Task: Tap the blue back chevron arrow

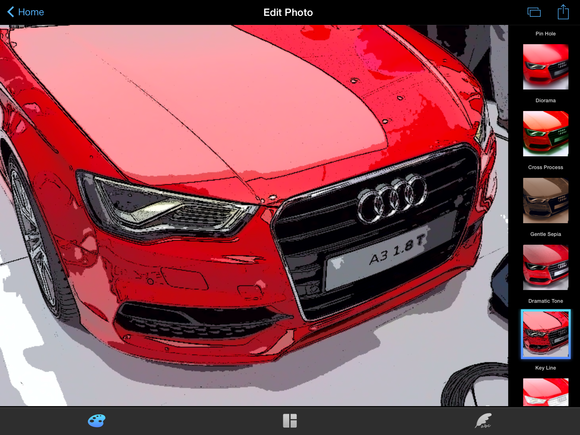Action: 11,12
